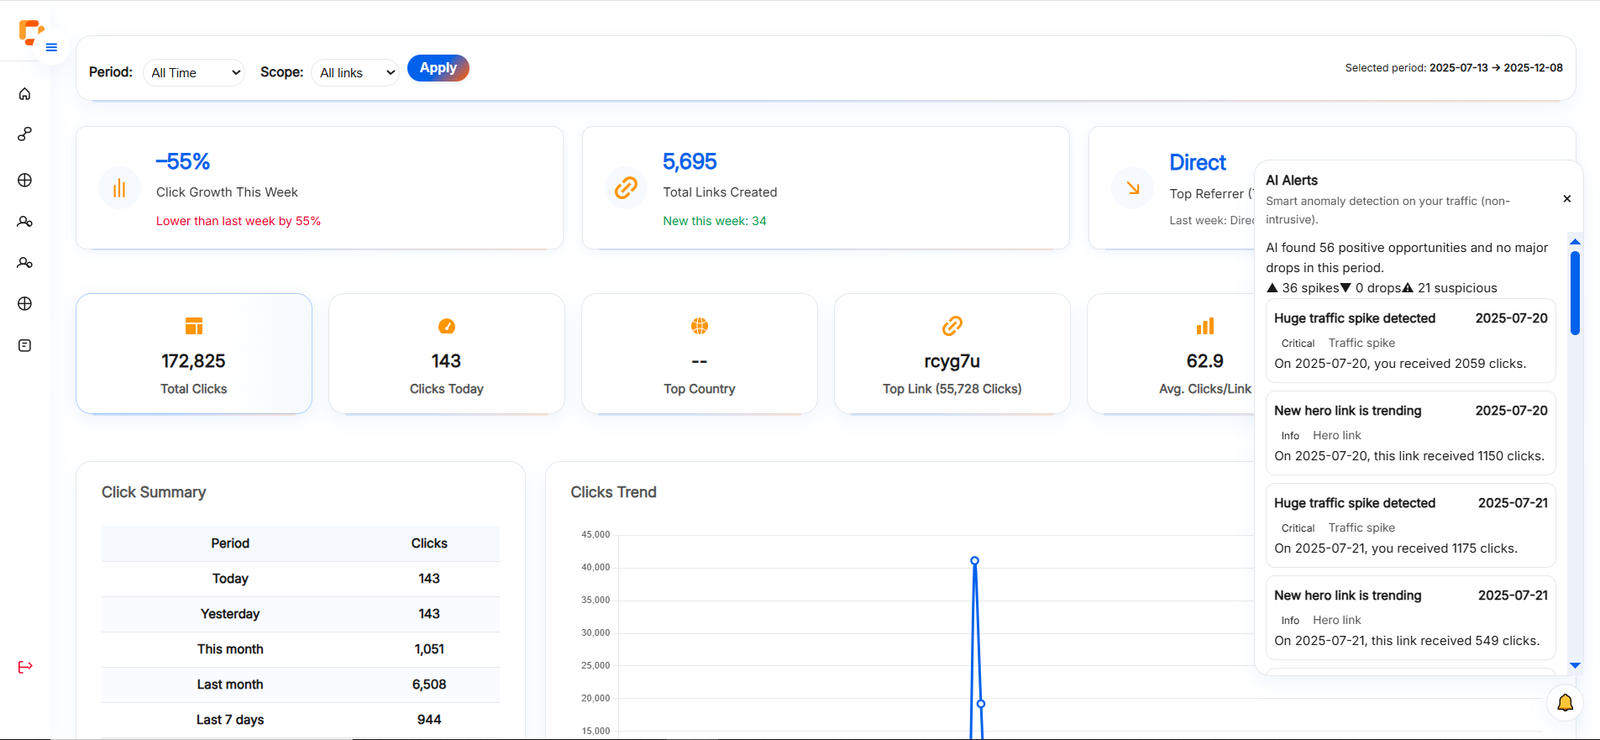Click the yellow notification bell icon
The width and height of the screenshot is (1600, 740).
pos(1565,703)
